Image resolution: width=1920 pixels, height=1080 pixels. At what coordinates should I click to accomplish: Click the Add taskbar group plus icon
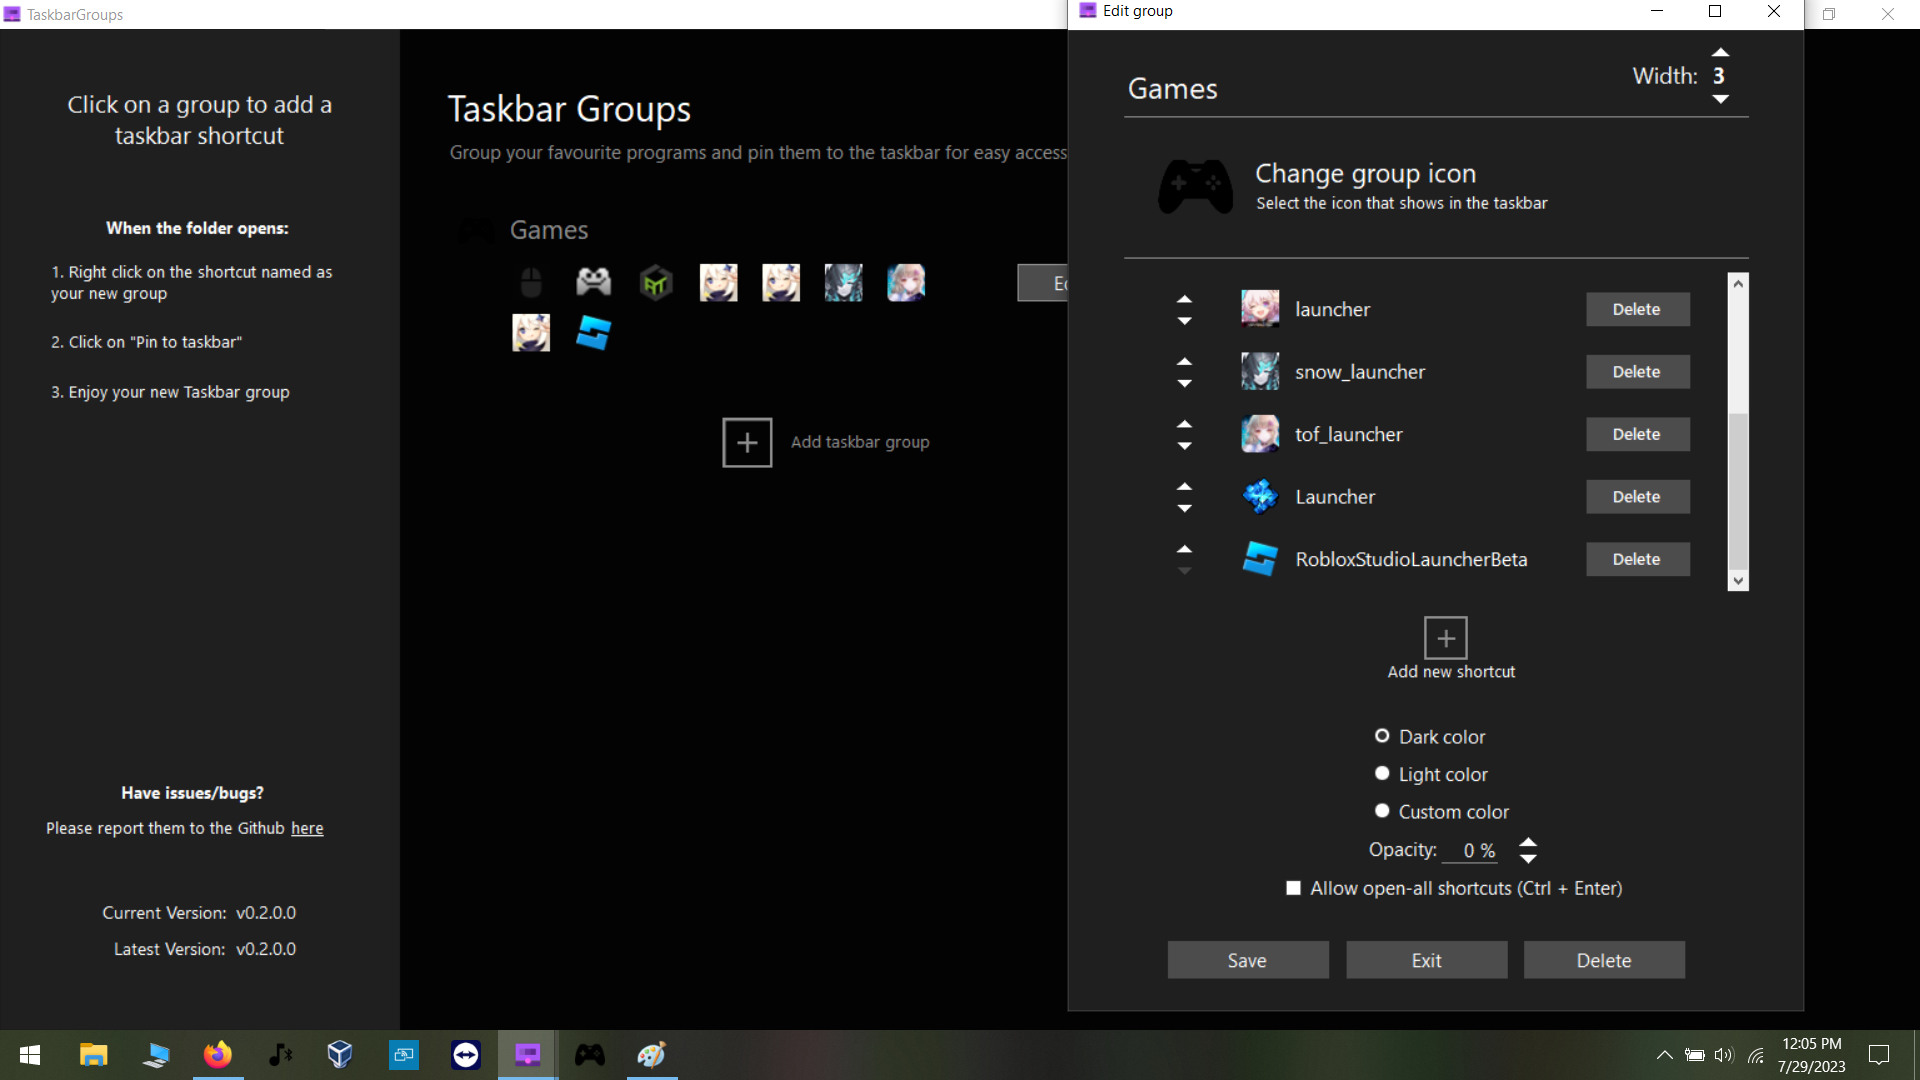click(747, 442)
